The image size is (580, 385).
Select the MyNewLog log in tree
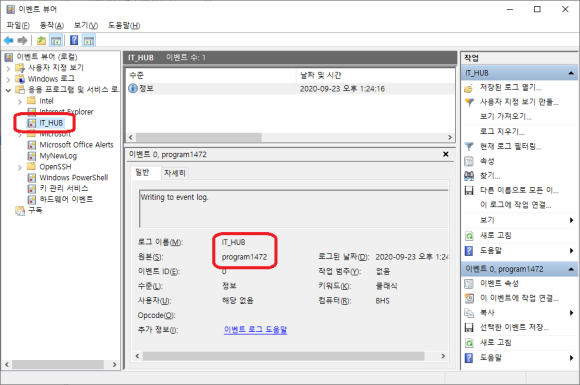(x=58, y=156)
